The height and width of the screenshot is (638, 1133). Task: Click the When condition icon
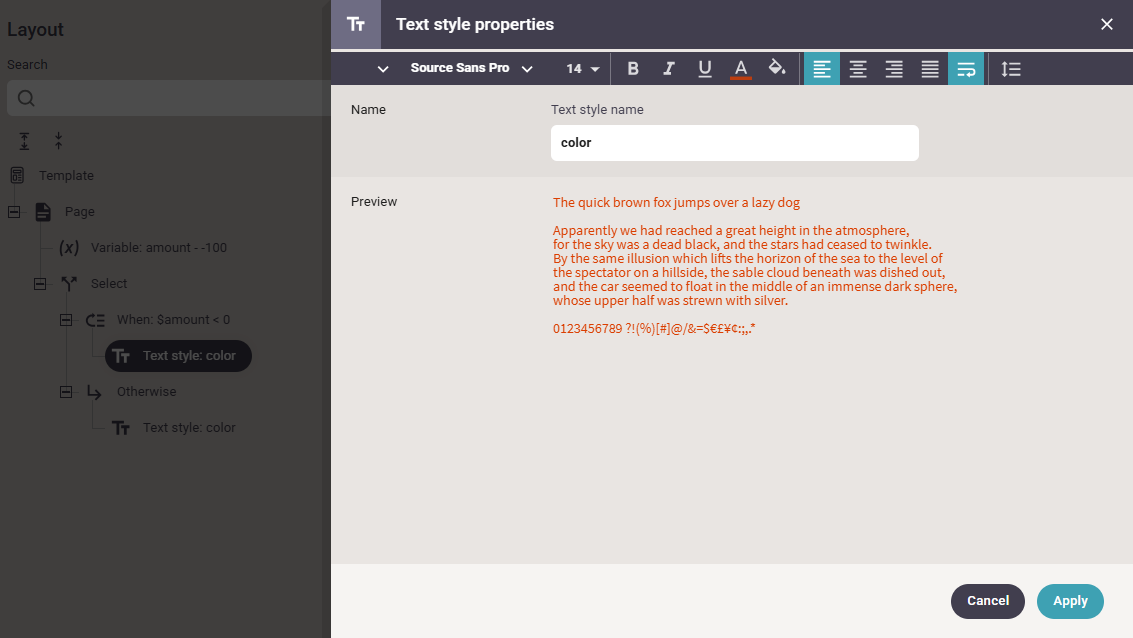point(95,320)
